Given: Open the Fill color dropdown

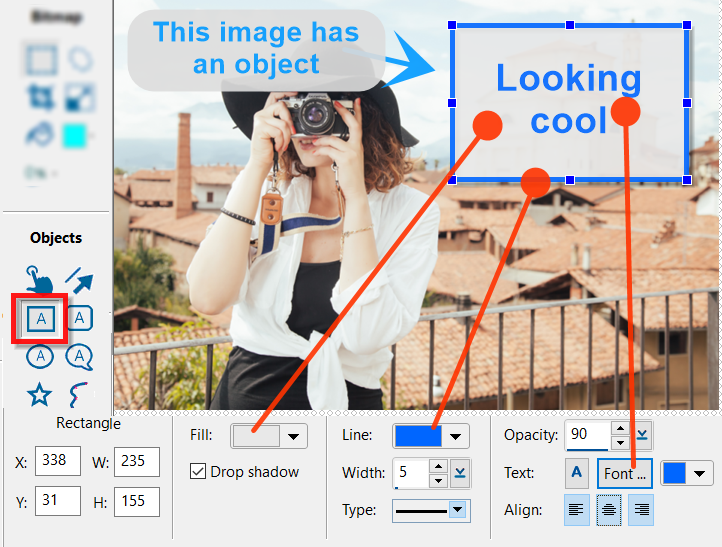Looking at the screenshot, I should coord(295,436).
